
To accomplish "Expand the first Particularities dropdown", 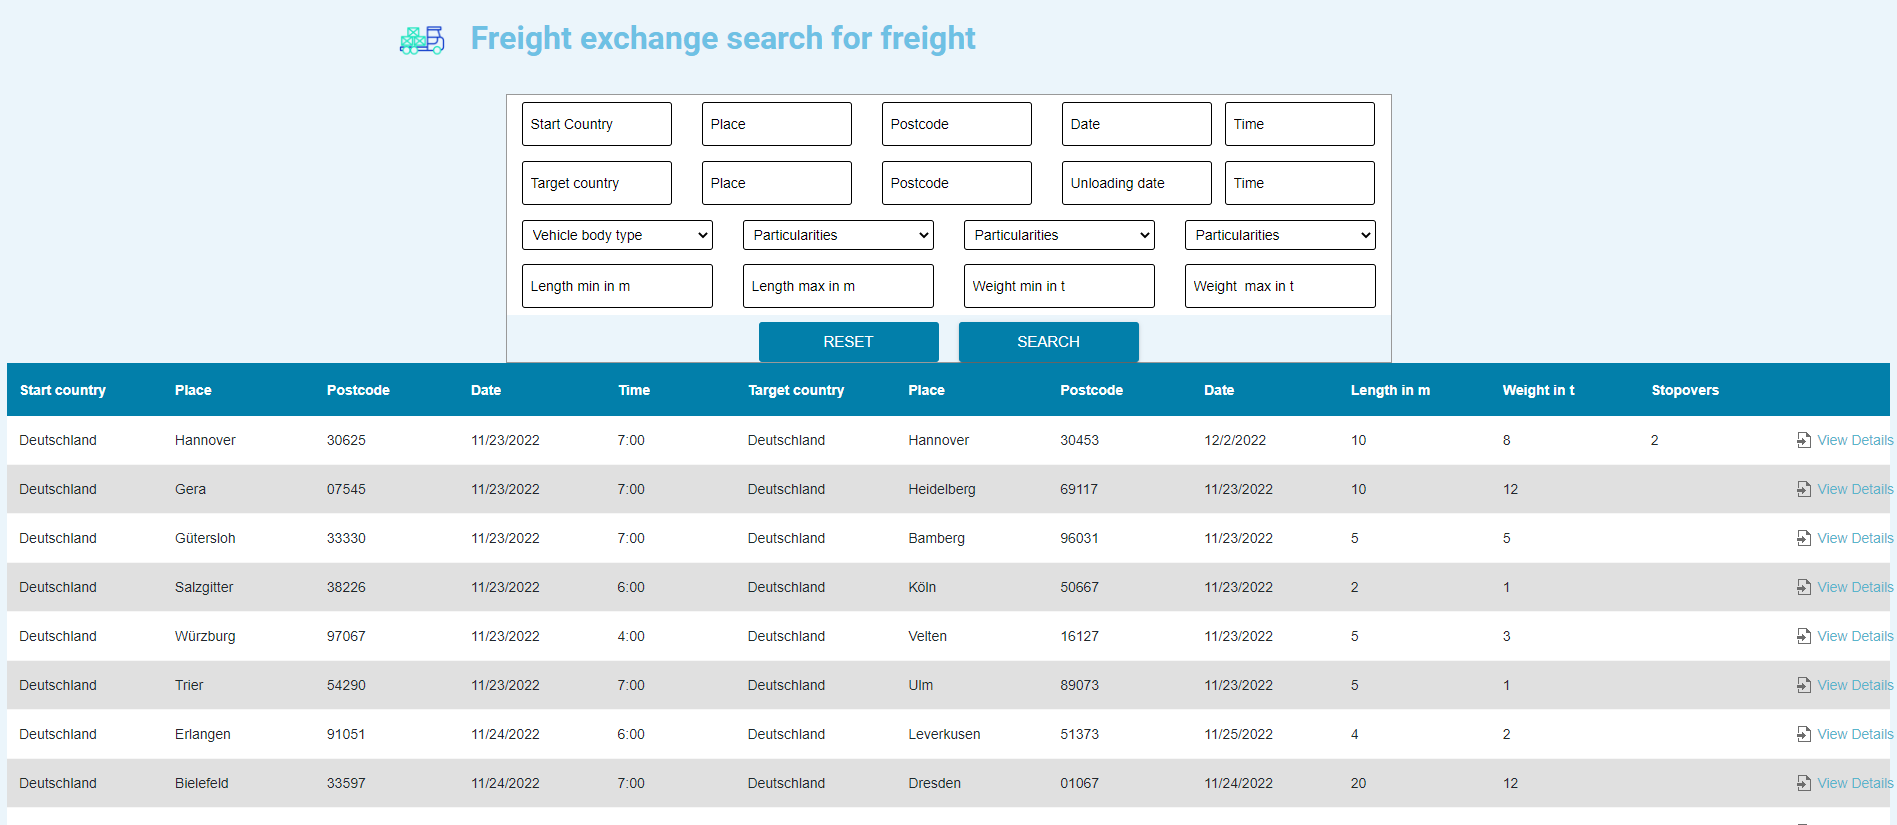I will point(838,235).
